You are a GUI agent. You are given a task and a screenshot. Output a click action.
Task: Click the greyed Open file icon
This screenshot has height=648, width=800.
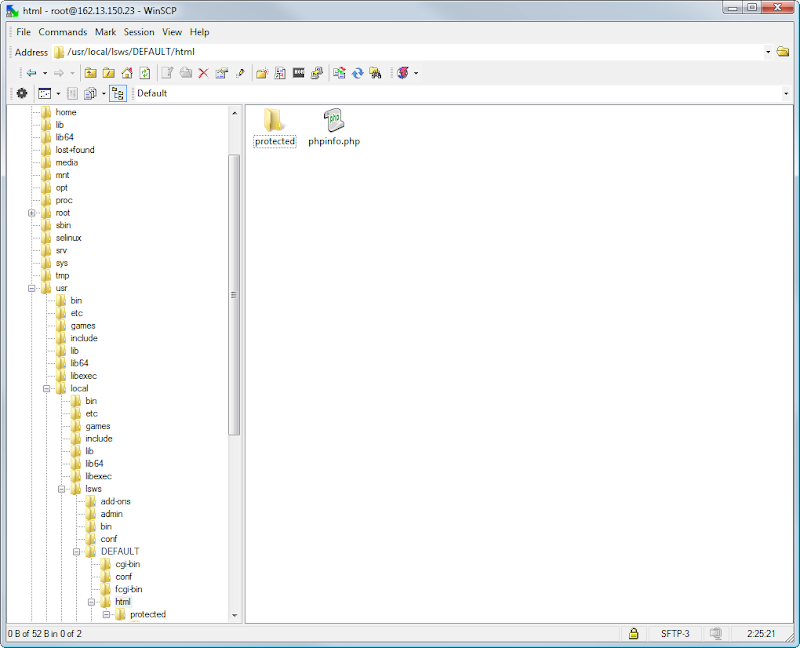coord(186,73)
